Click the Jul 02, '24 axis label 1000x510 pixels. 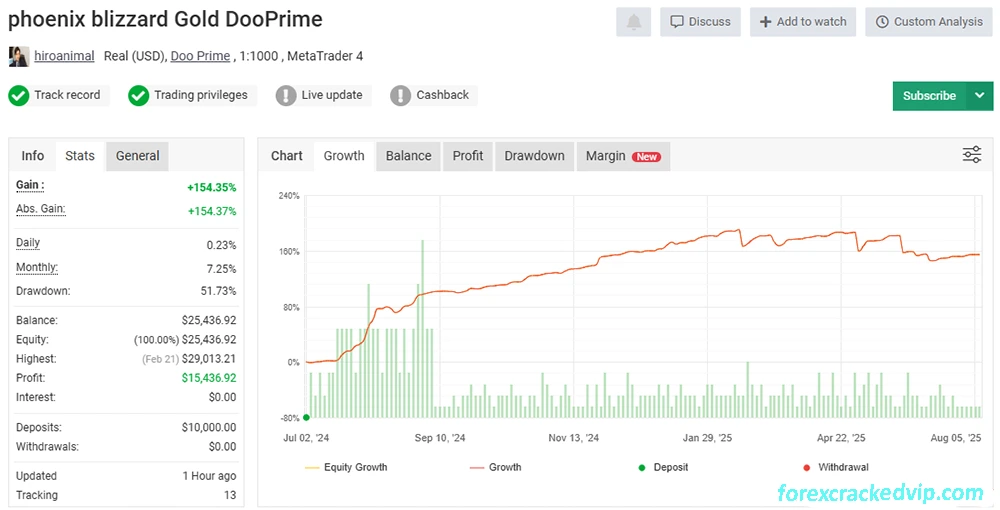[306, 438]
